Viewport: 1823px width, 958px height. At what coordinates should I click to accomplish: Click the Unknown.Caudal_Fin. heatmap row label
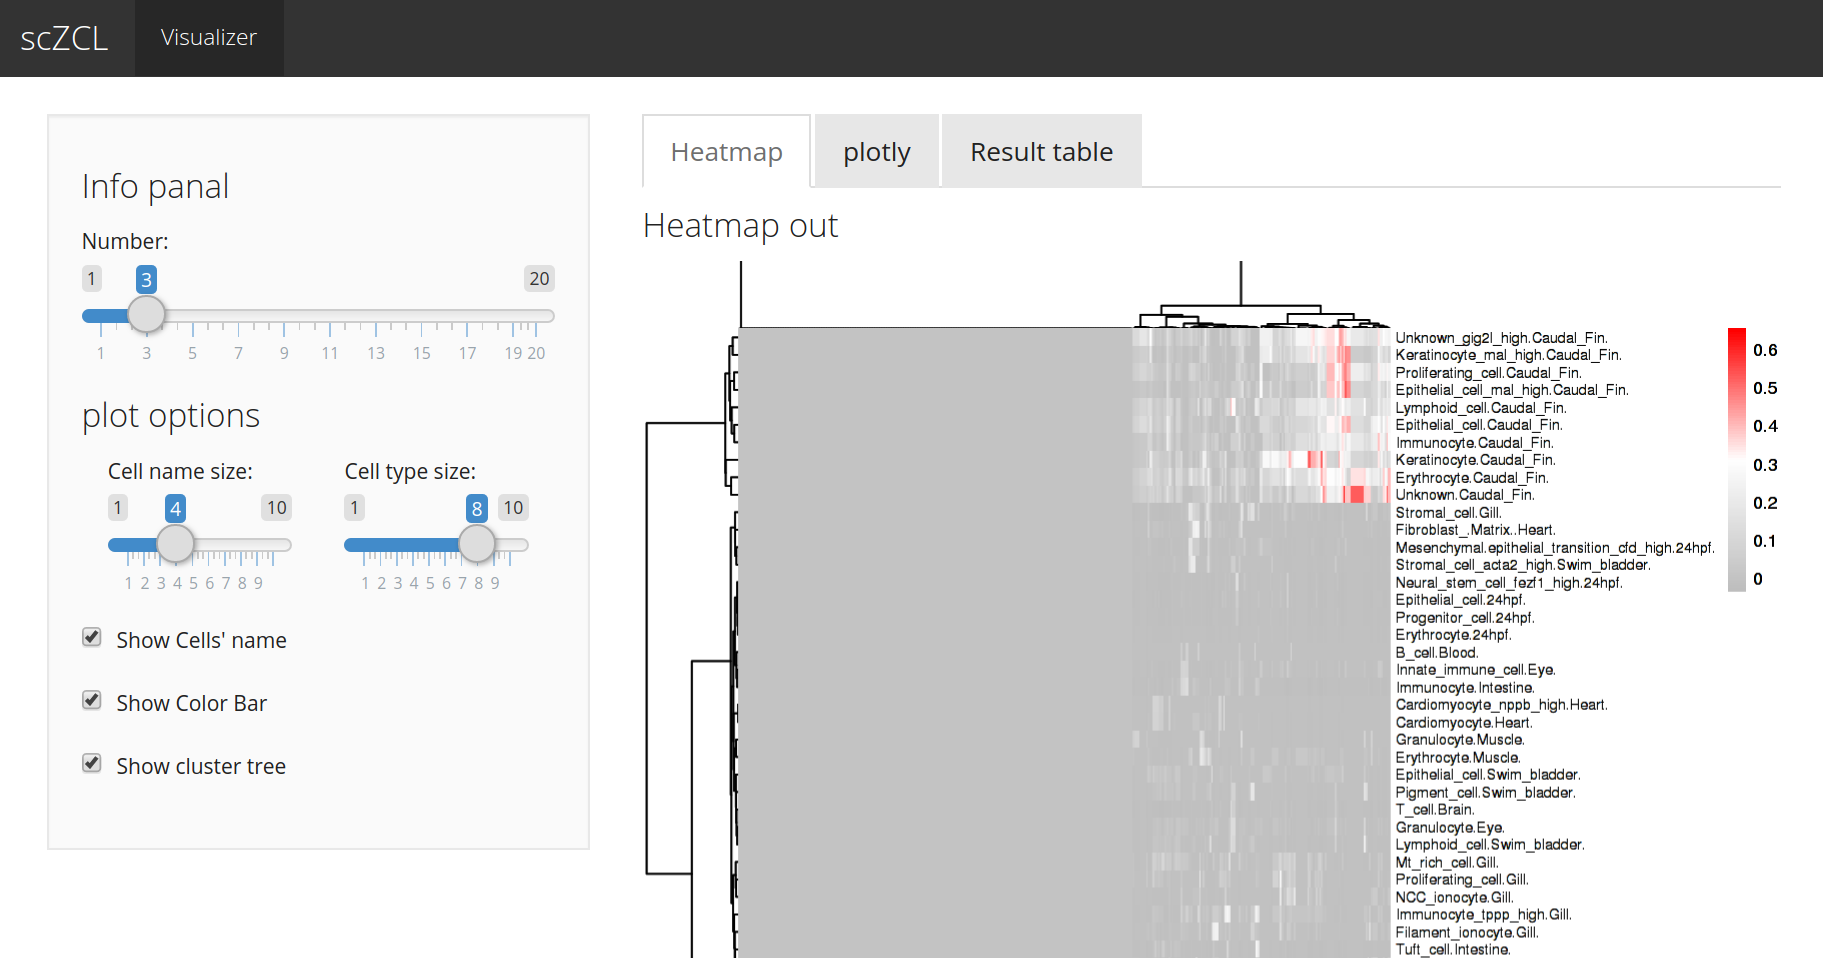click(x=1464, y=495)
